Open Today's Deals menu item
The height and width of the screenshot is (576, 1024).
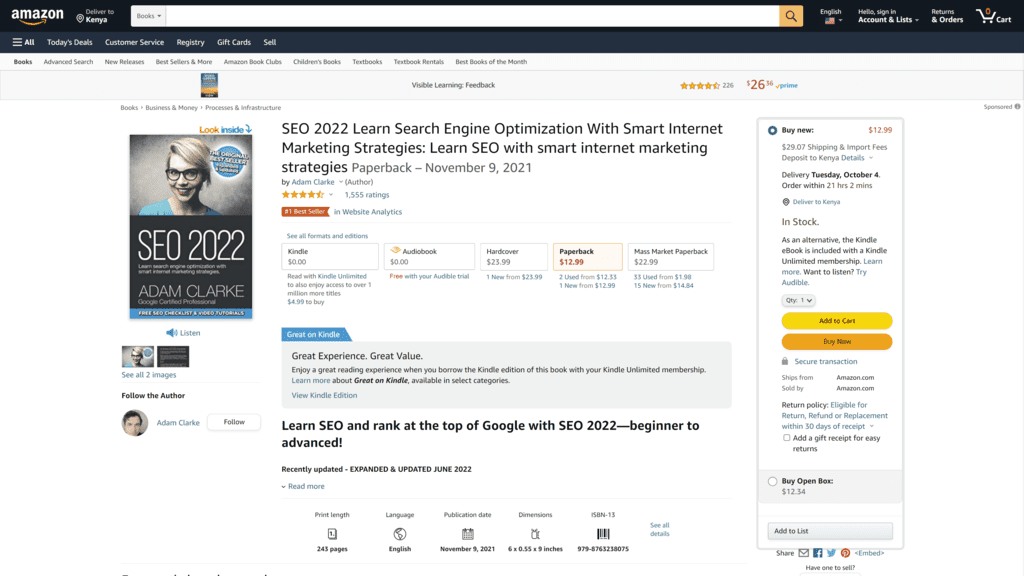69,42
